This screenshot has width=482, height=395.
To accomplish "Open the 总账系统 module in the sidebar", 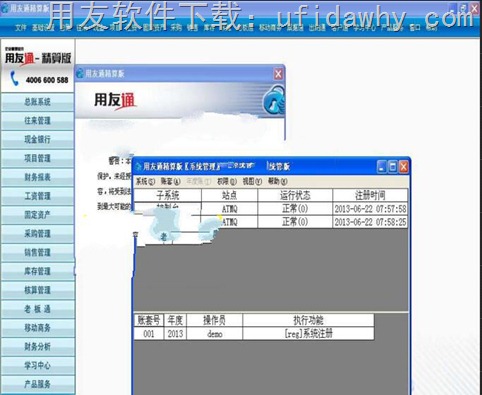I will click(37, 102).
